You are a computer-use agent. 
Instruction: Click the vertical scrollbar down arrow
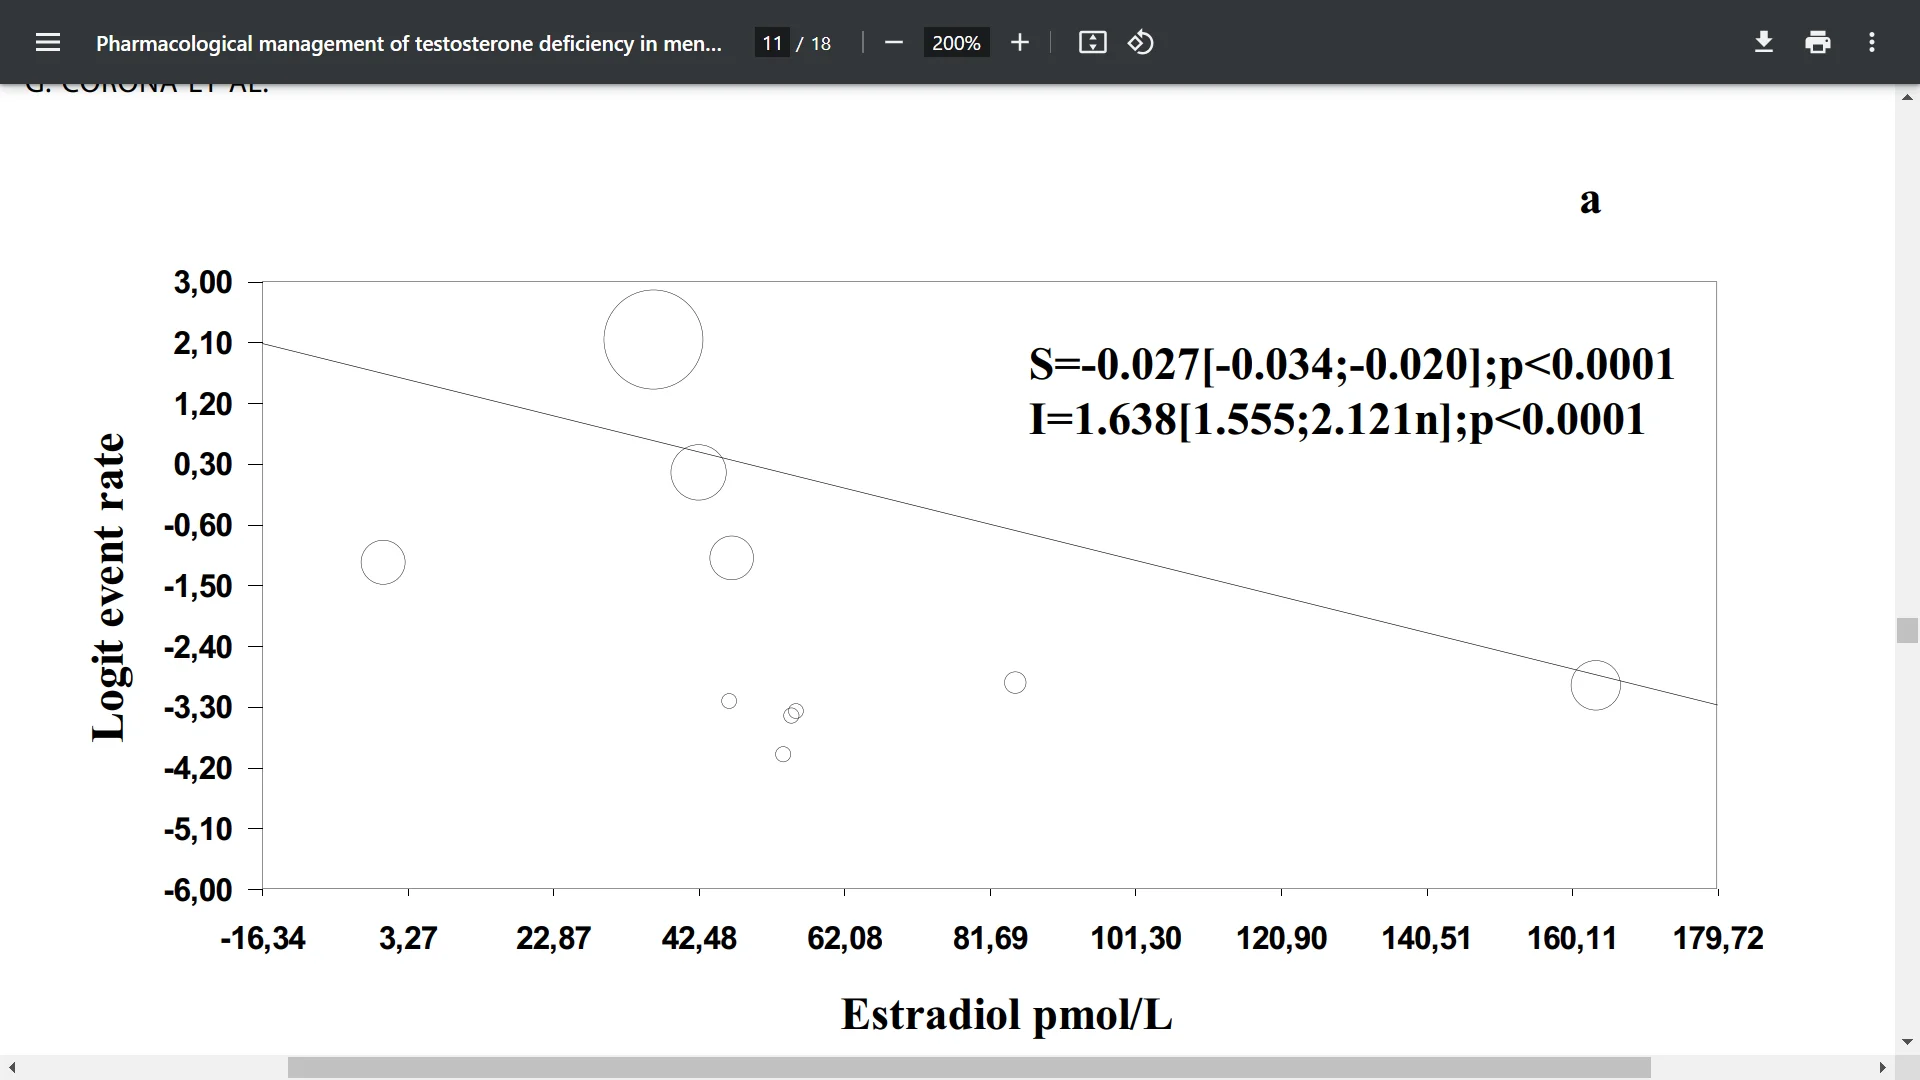[1907, 1042]
